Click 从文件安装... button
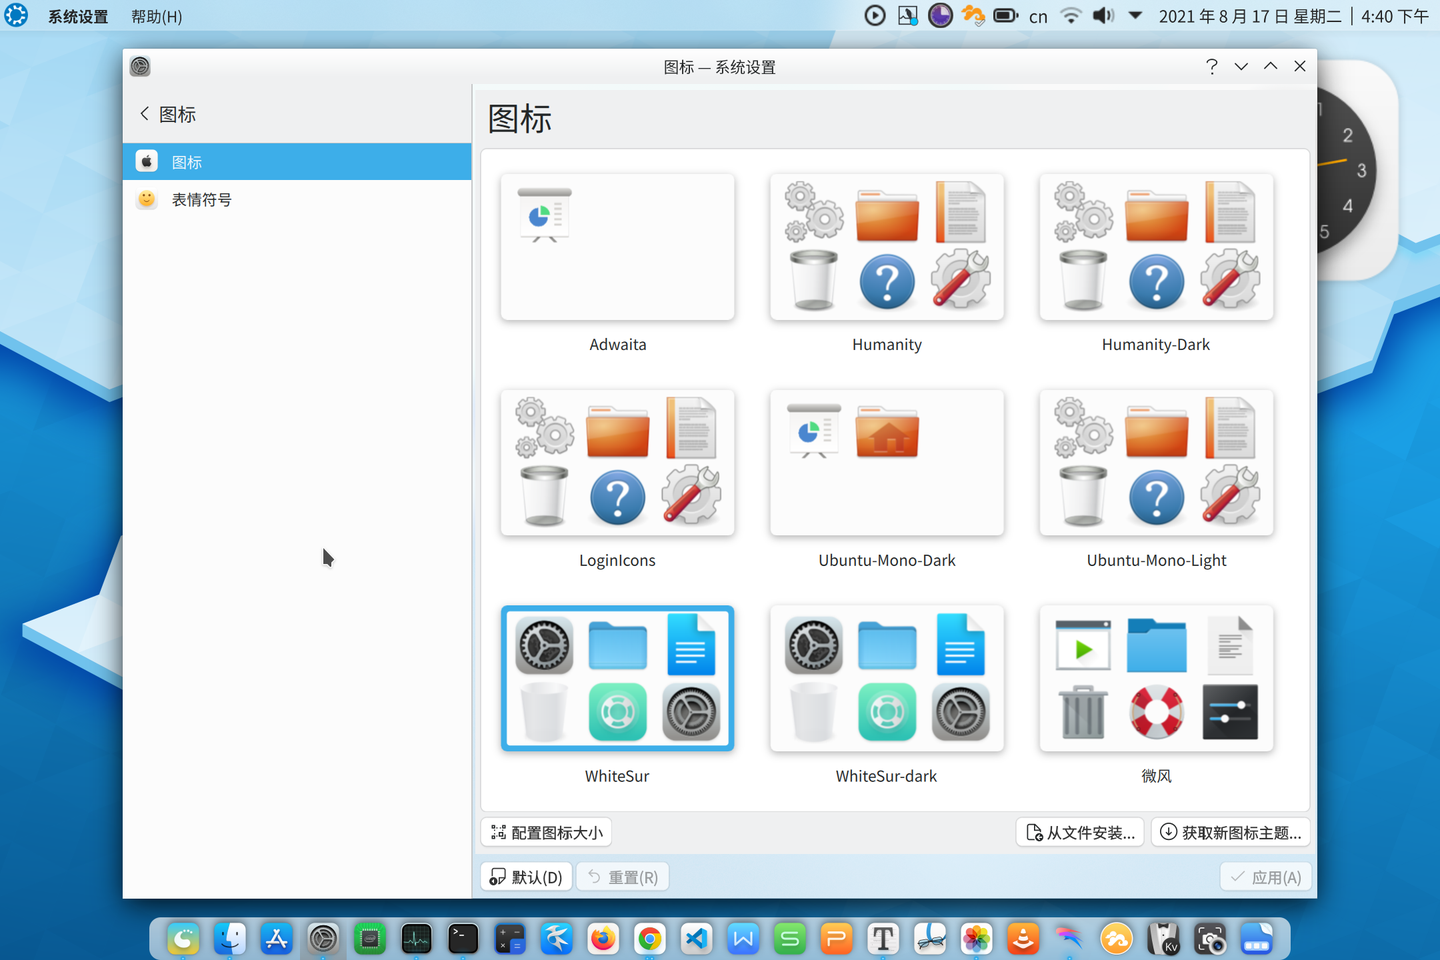Image resolution: width=1440 pixels, height=960 pixels. (1081, 832)
